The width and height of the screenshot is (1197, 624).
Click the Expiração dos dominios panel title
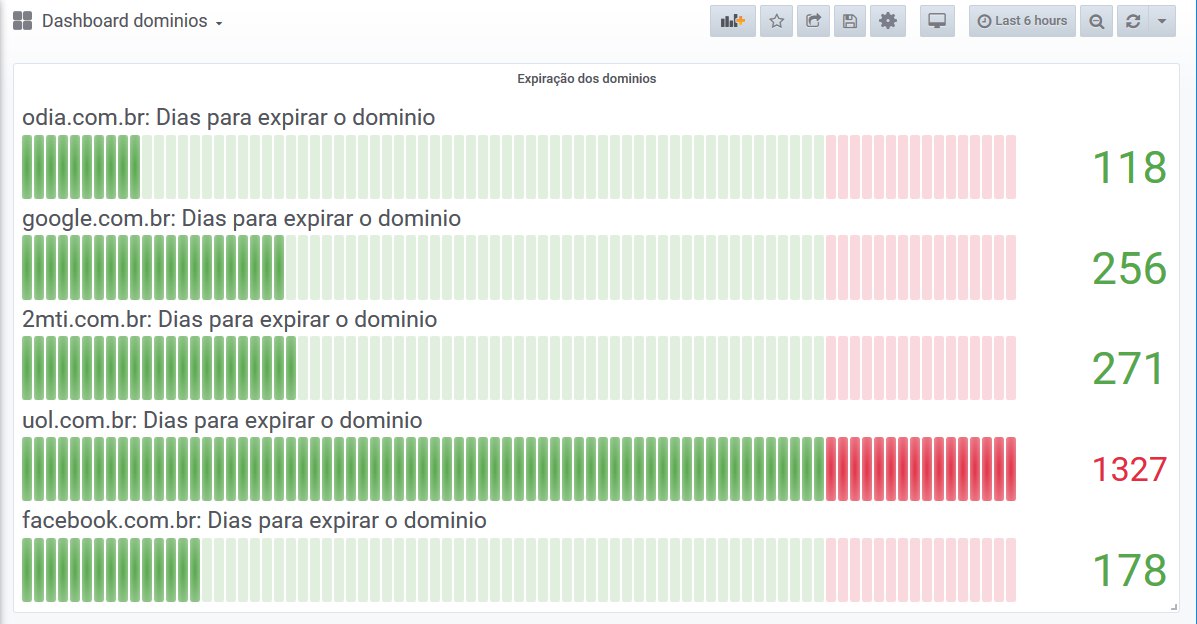pos(586,78)
